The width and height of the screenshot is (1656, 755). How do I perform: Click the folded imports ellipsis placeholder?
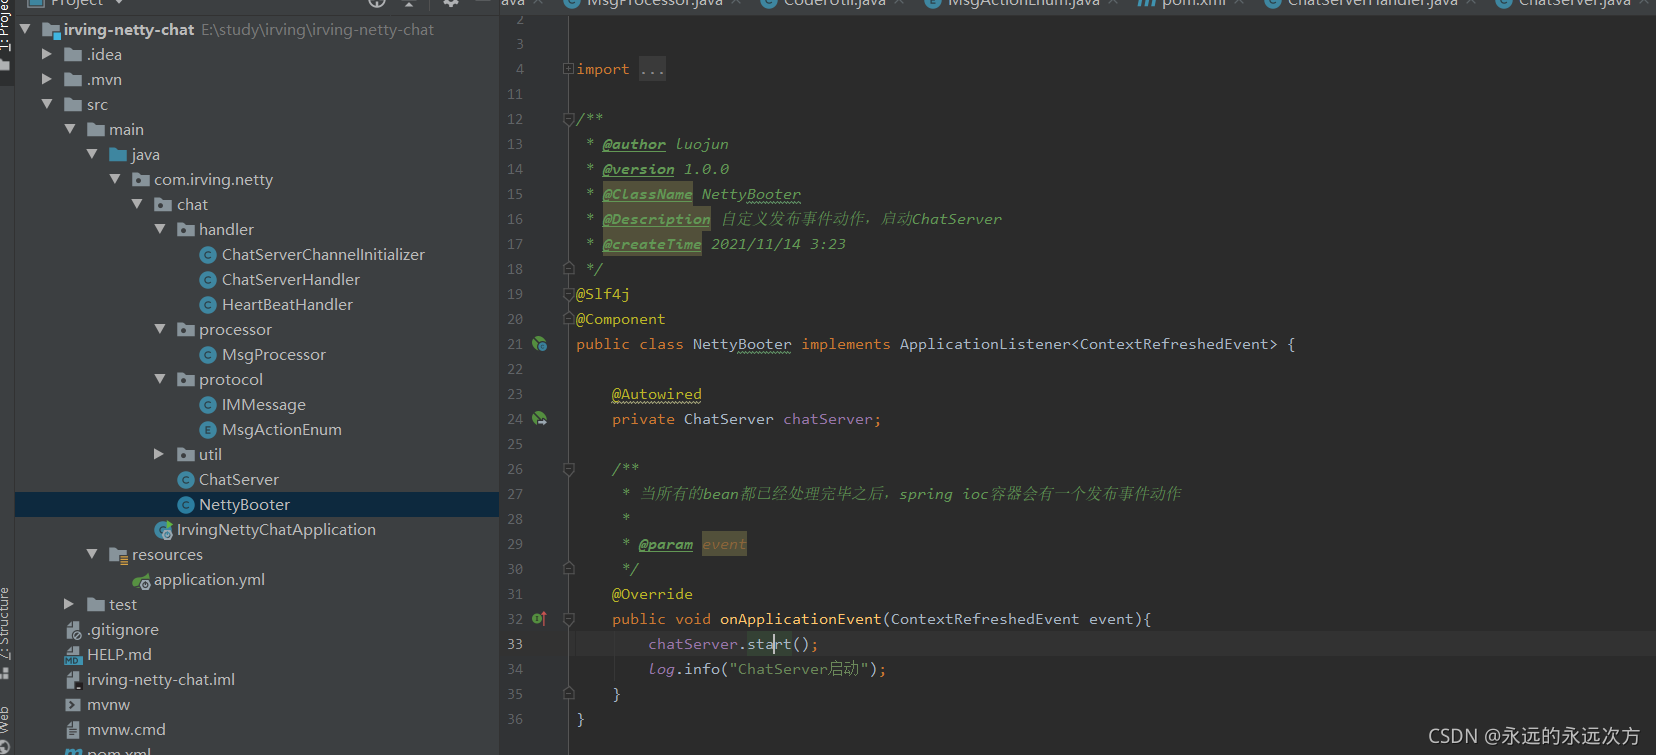pos(652,69)
